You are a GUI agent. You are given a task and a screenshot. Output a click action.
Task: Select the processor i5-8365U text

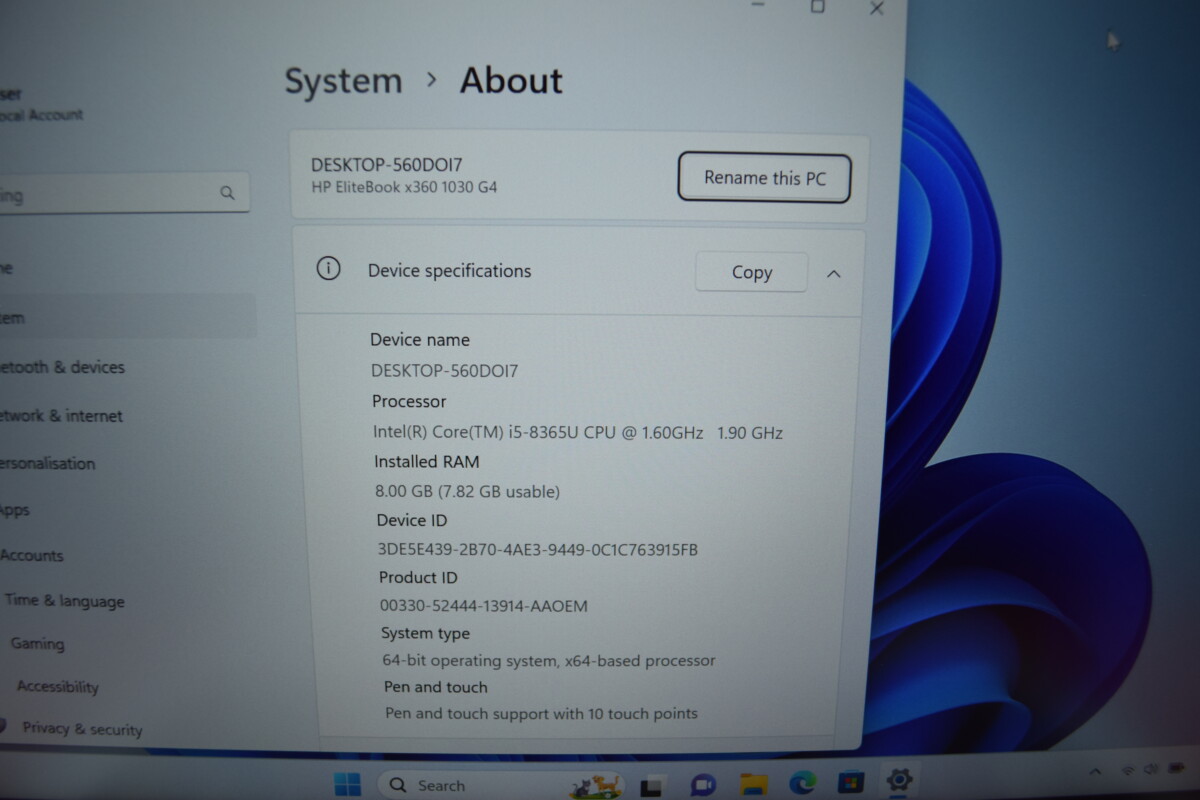(578, 433)
